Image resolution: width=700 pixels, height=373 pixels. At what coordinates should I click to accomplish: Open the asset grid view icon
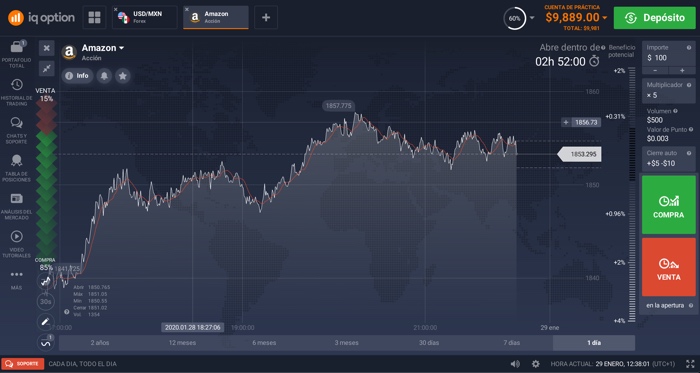click(95, 17)
